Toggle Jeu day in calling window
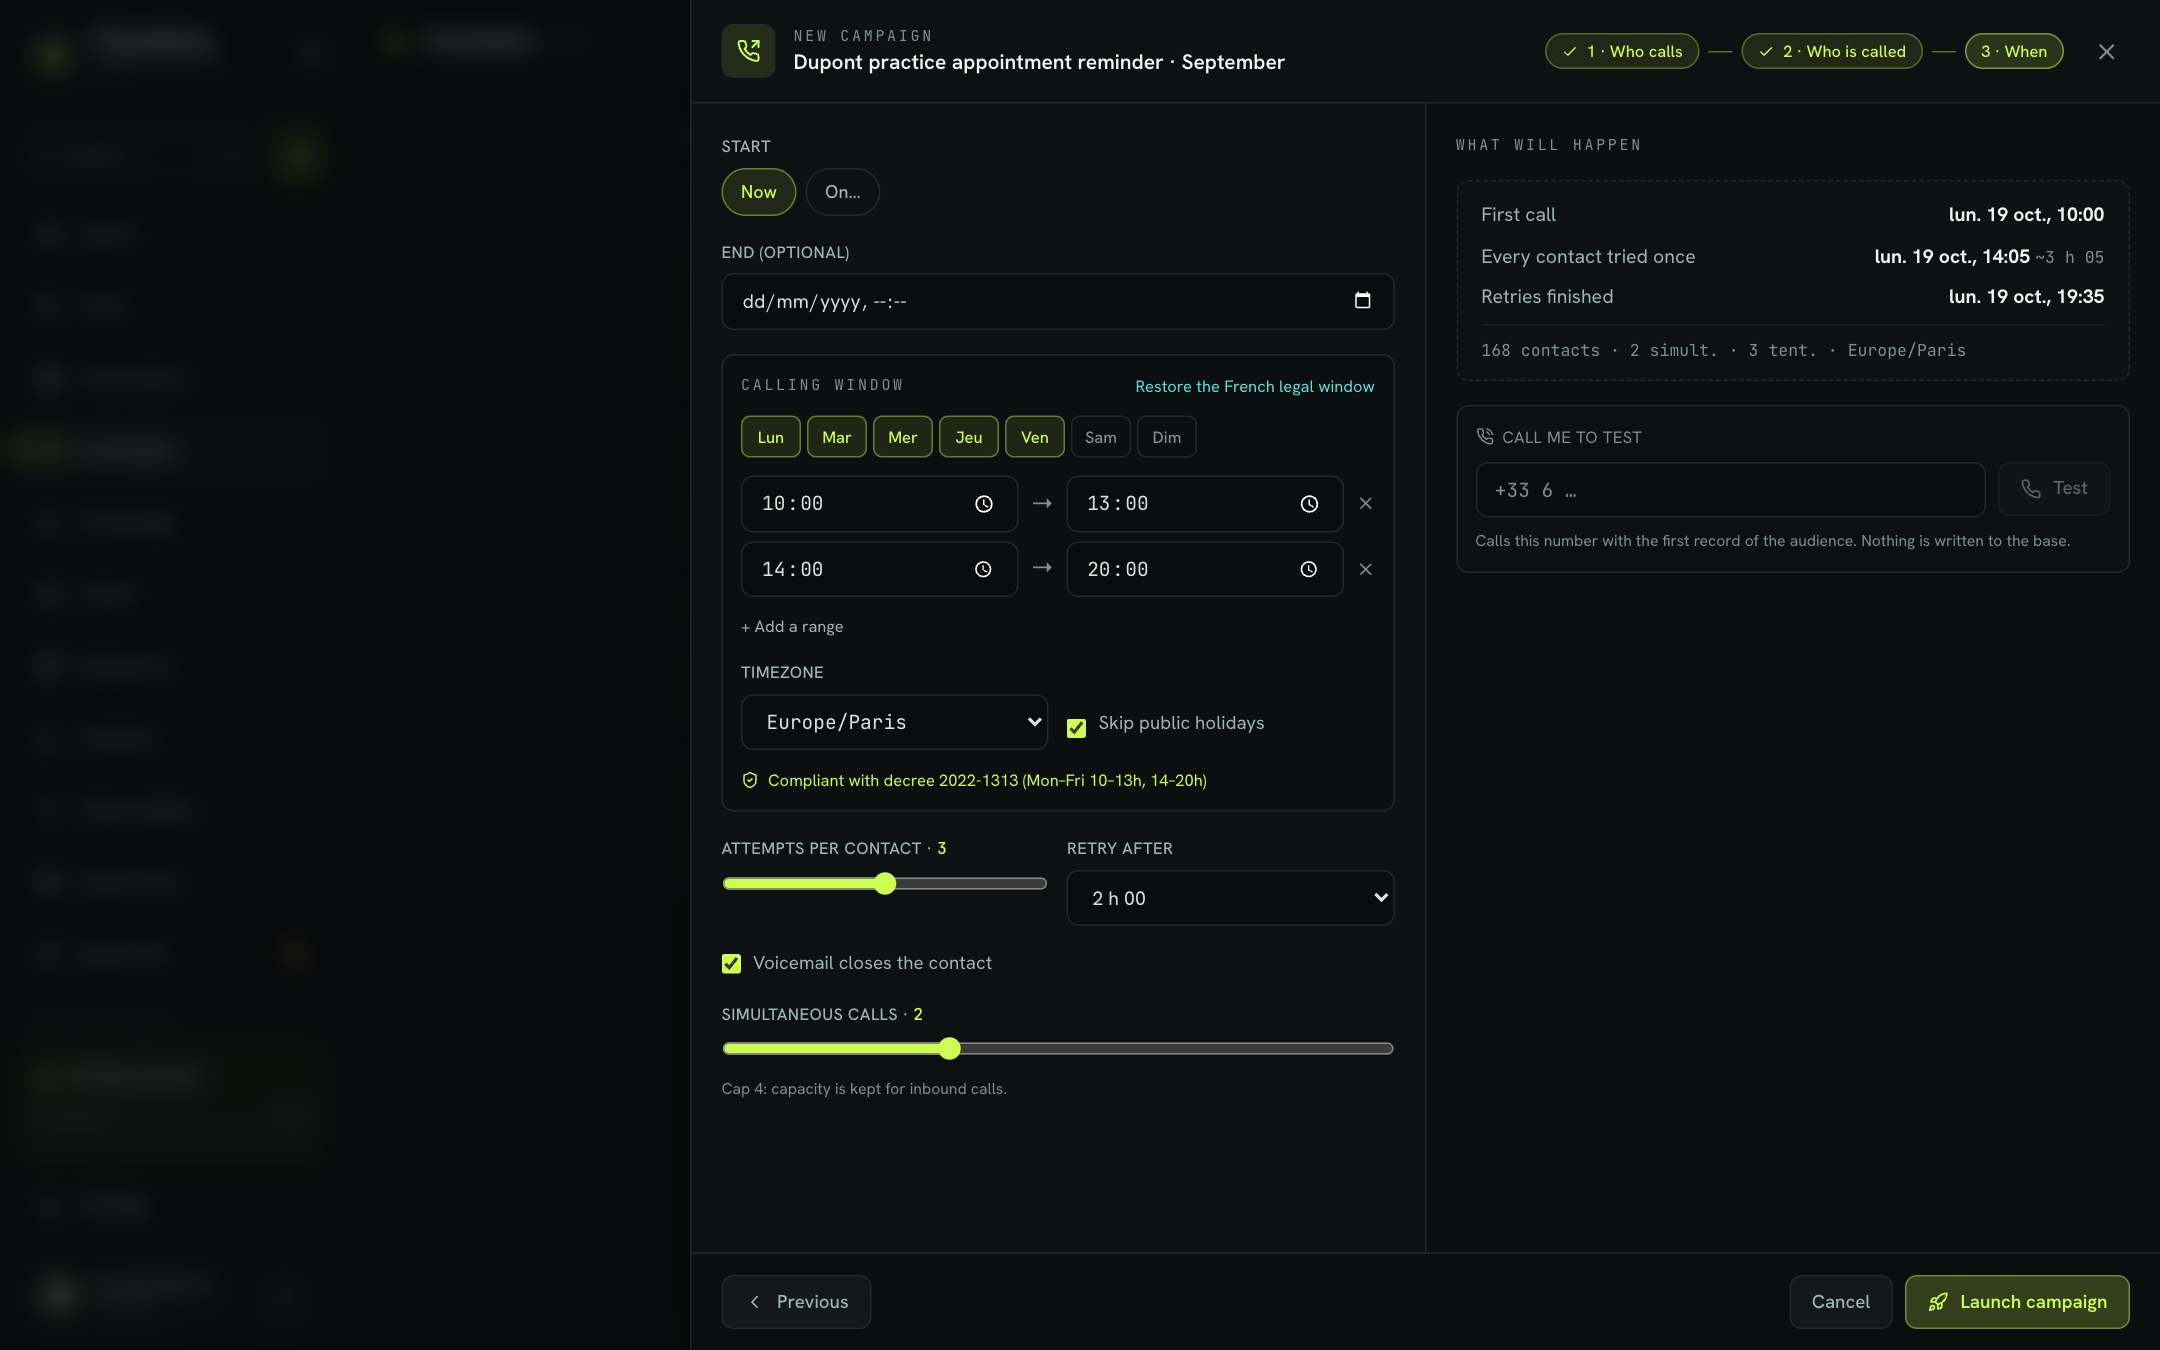This screenshot has width=2160, height=1350. [968, 437]
